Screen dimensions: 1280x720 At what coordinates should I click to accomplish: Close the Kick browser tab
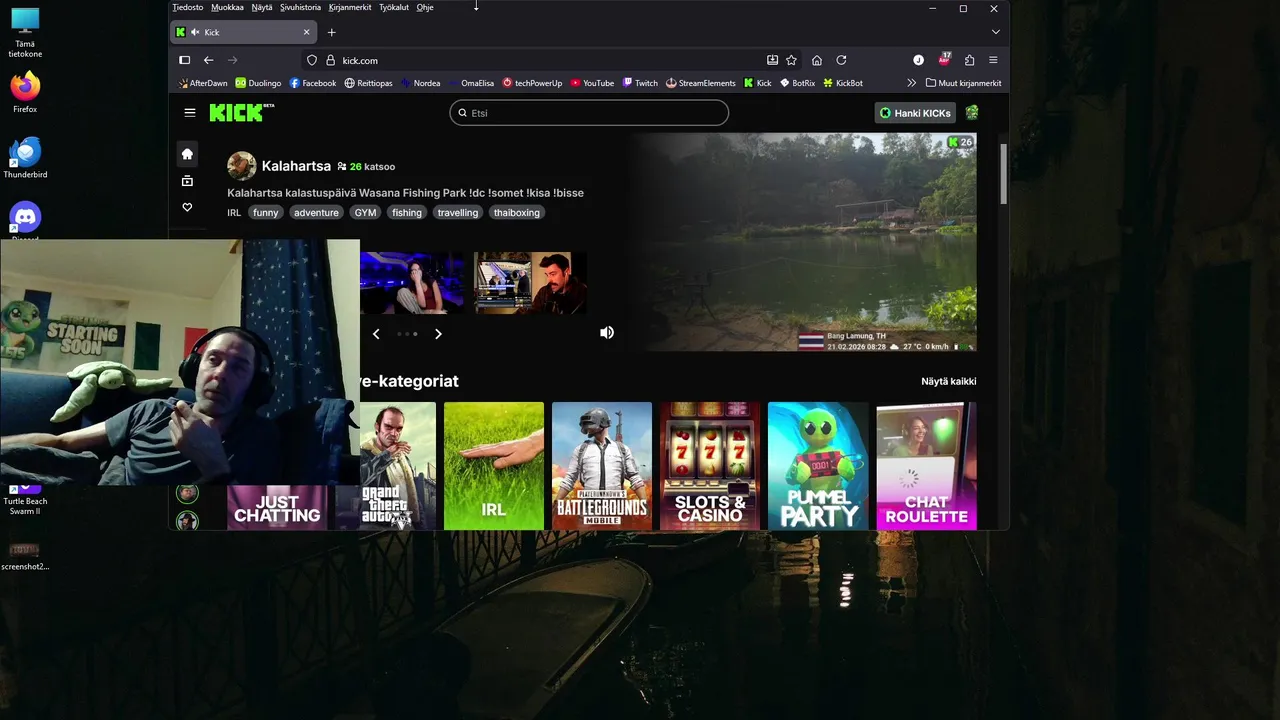(307, 32)
